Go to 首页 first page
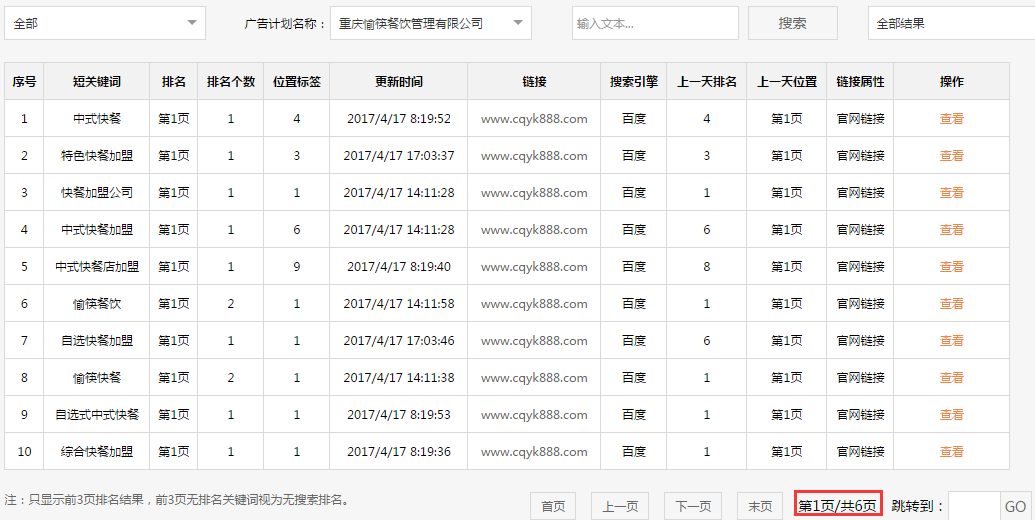This screenshot has height=520, width=1035. 553,506
